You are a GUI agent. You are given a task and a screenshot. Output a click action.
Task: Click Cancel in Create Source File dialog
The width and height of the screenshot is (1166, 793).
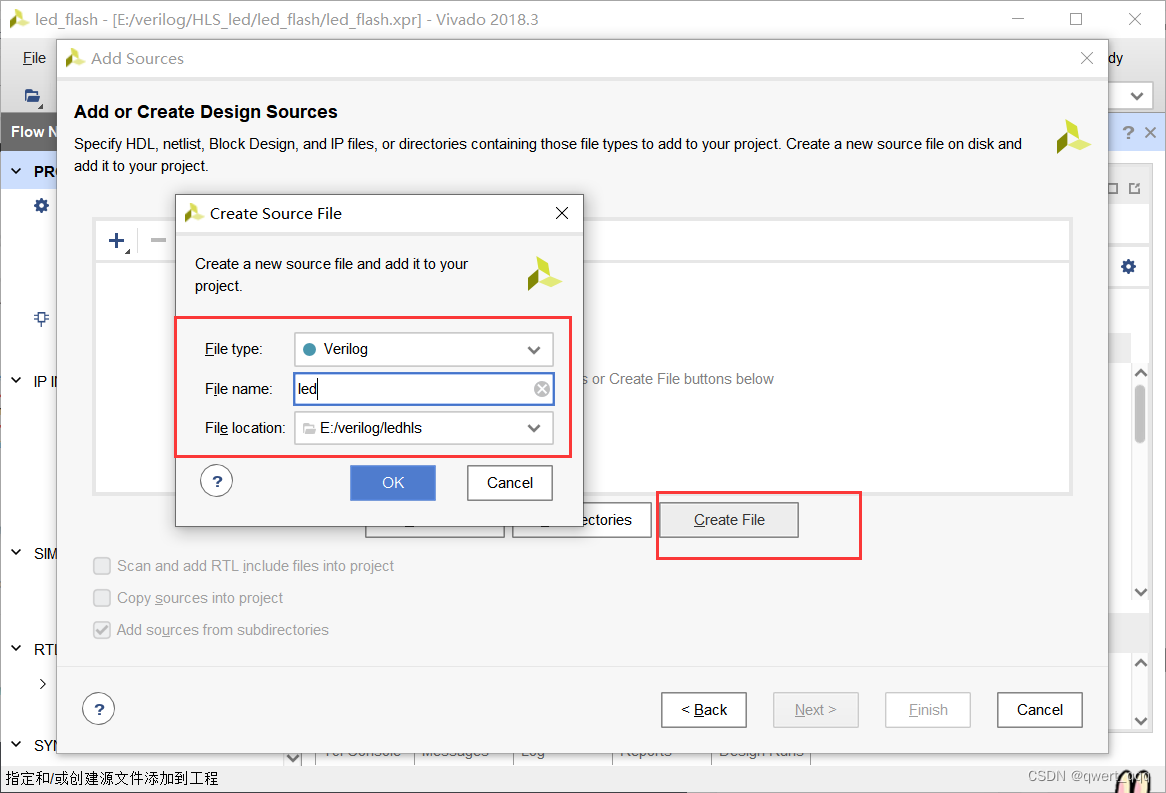coord(510,483)
